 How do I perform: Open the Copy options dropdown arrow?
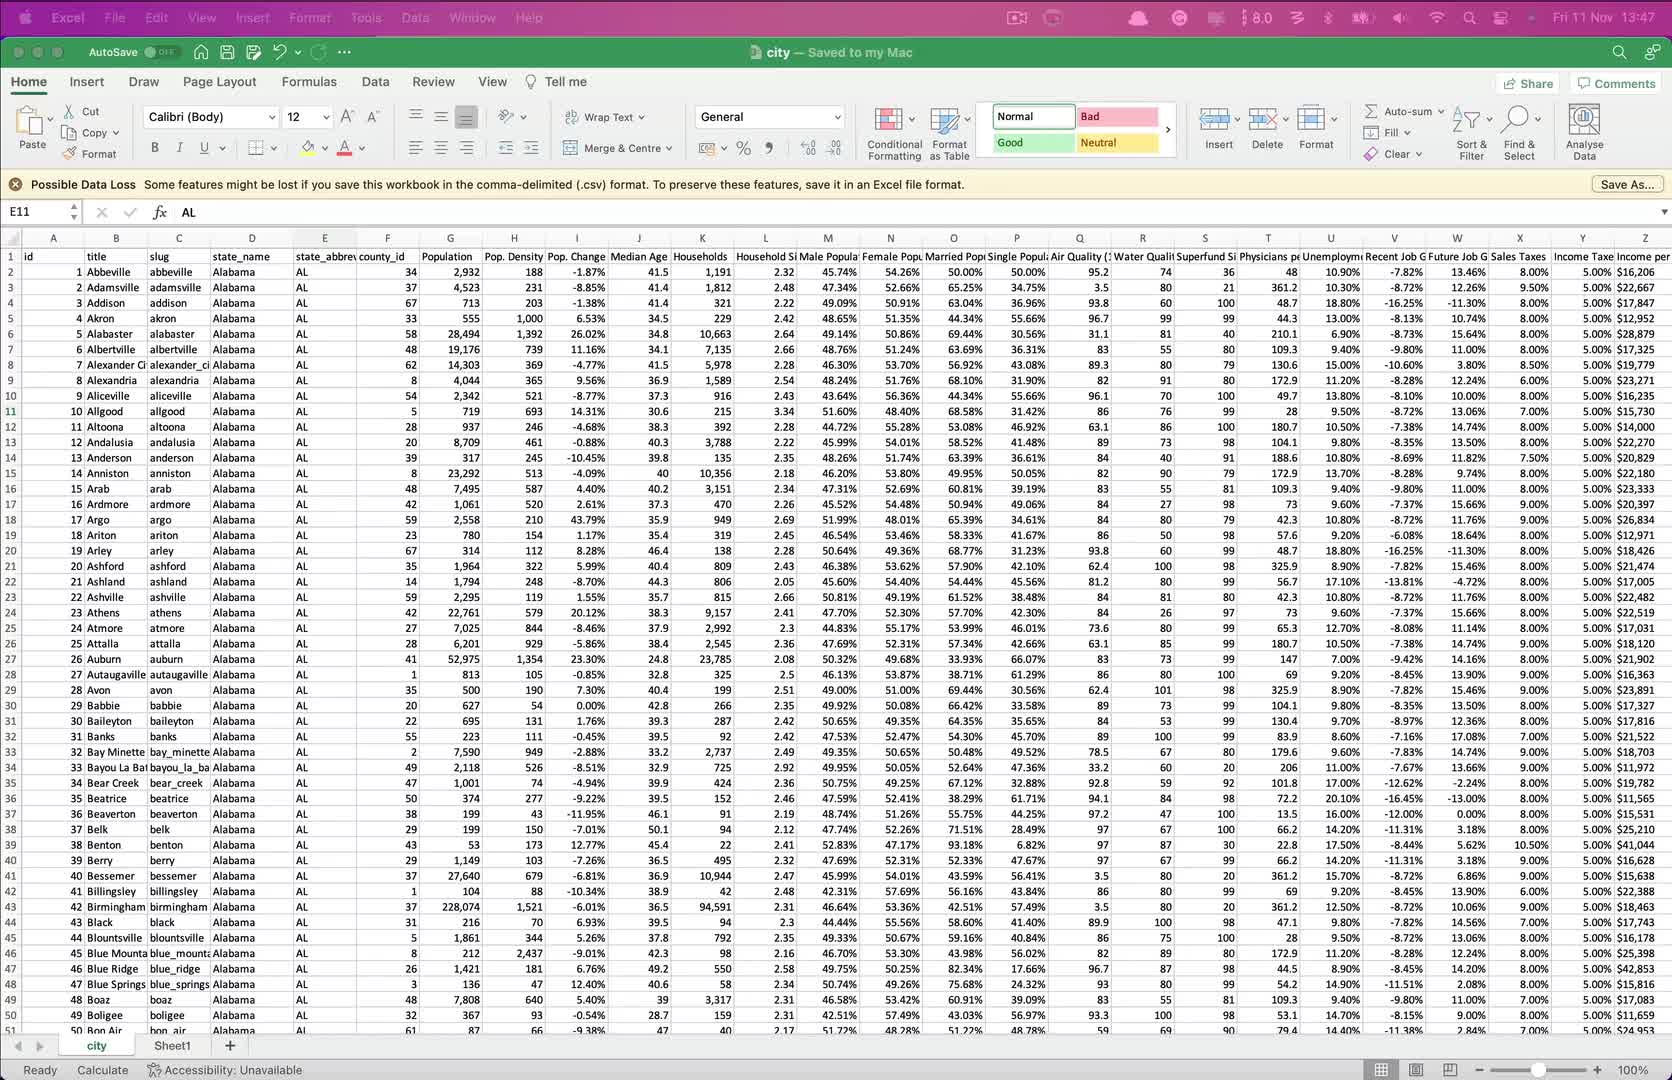pyautogui.click(x=116, y=133)
